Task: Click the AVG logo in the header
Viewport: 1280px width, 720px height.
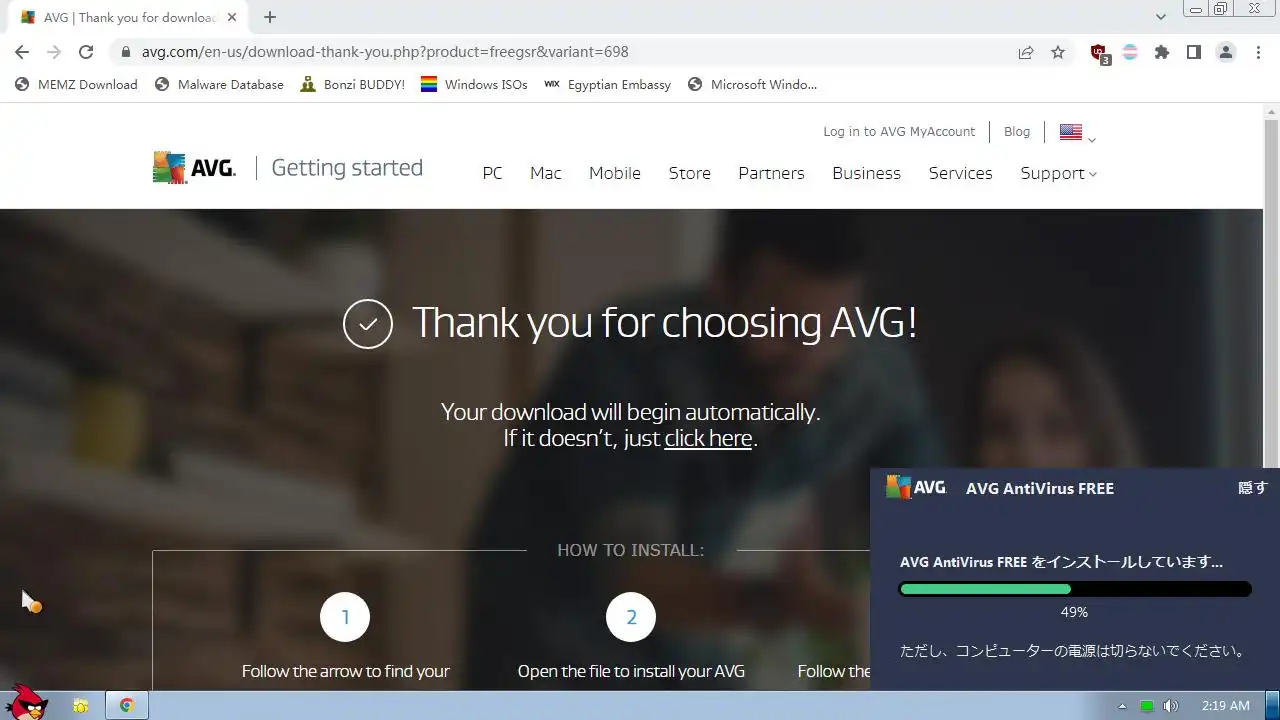Action: coord(194,168)
